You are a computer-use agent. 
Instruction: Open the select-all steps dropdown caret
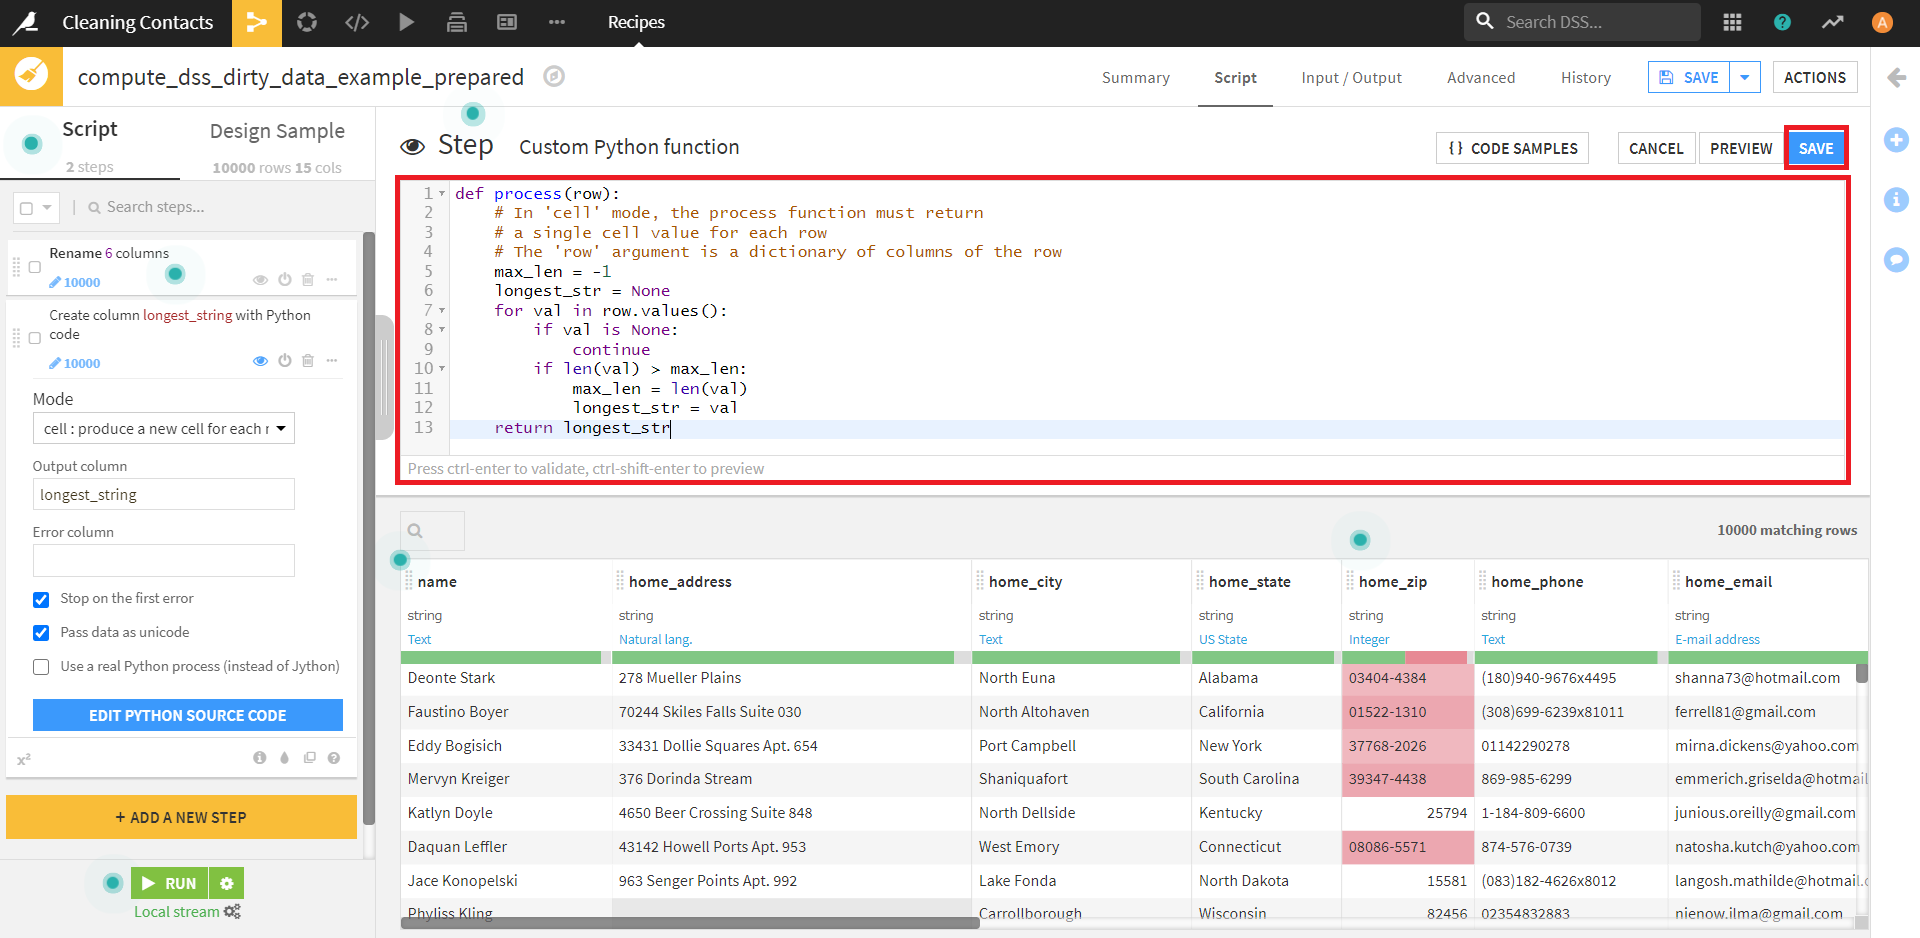click(x=47, y=208)
